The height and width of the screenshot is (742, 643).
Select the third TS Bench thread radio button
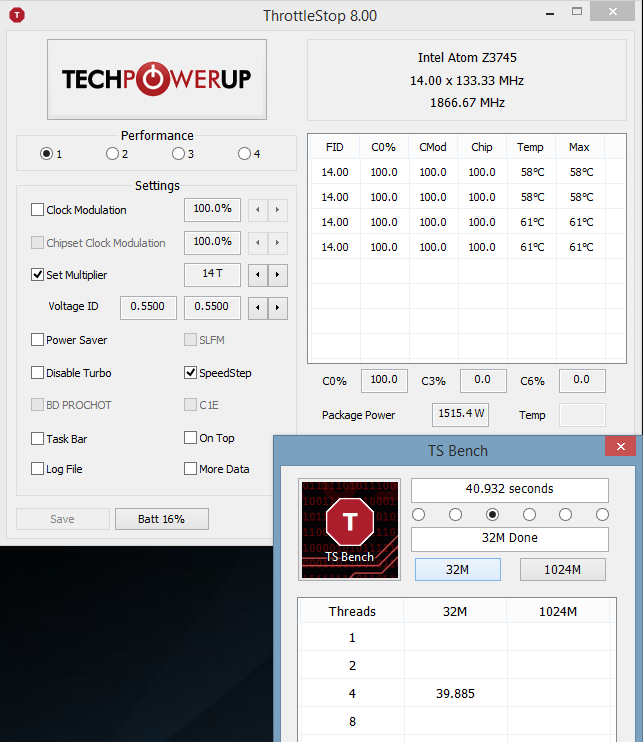pos(492,514)
